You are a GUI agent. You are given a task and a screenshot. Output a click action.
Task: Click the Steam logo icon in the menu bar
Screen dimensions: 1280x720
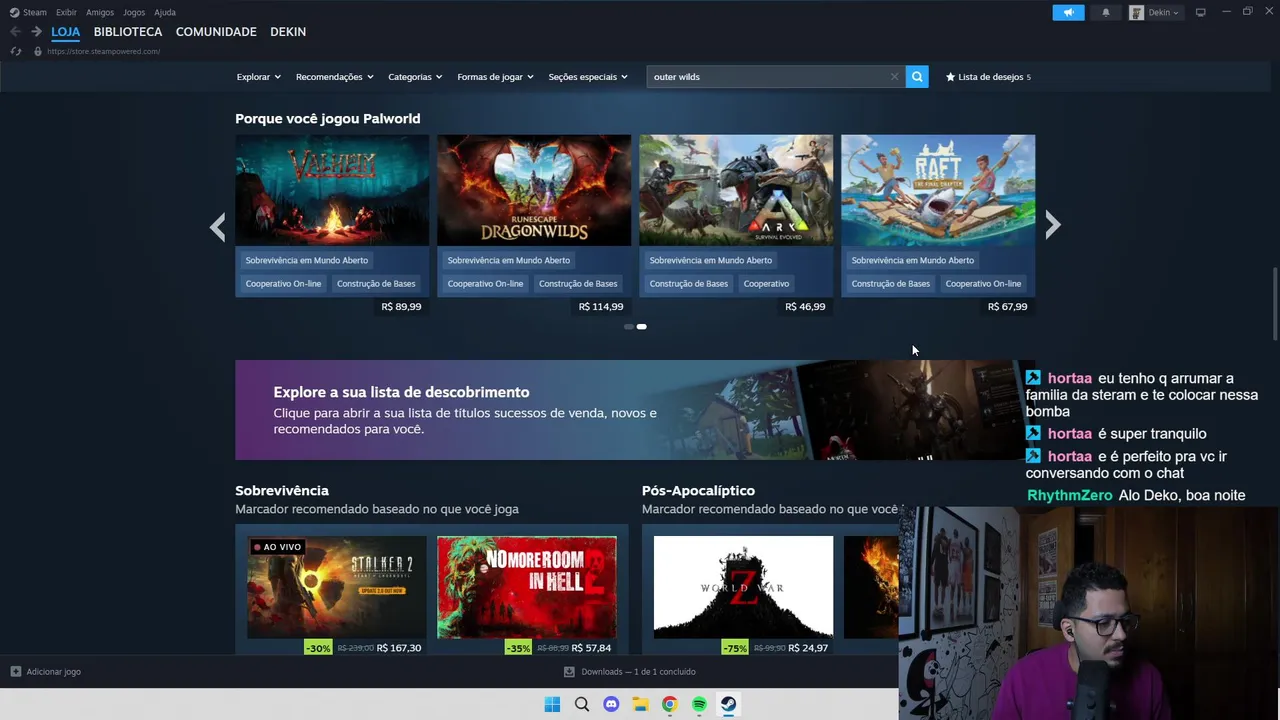pos(14,12)
